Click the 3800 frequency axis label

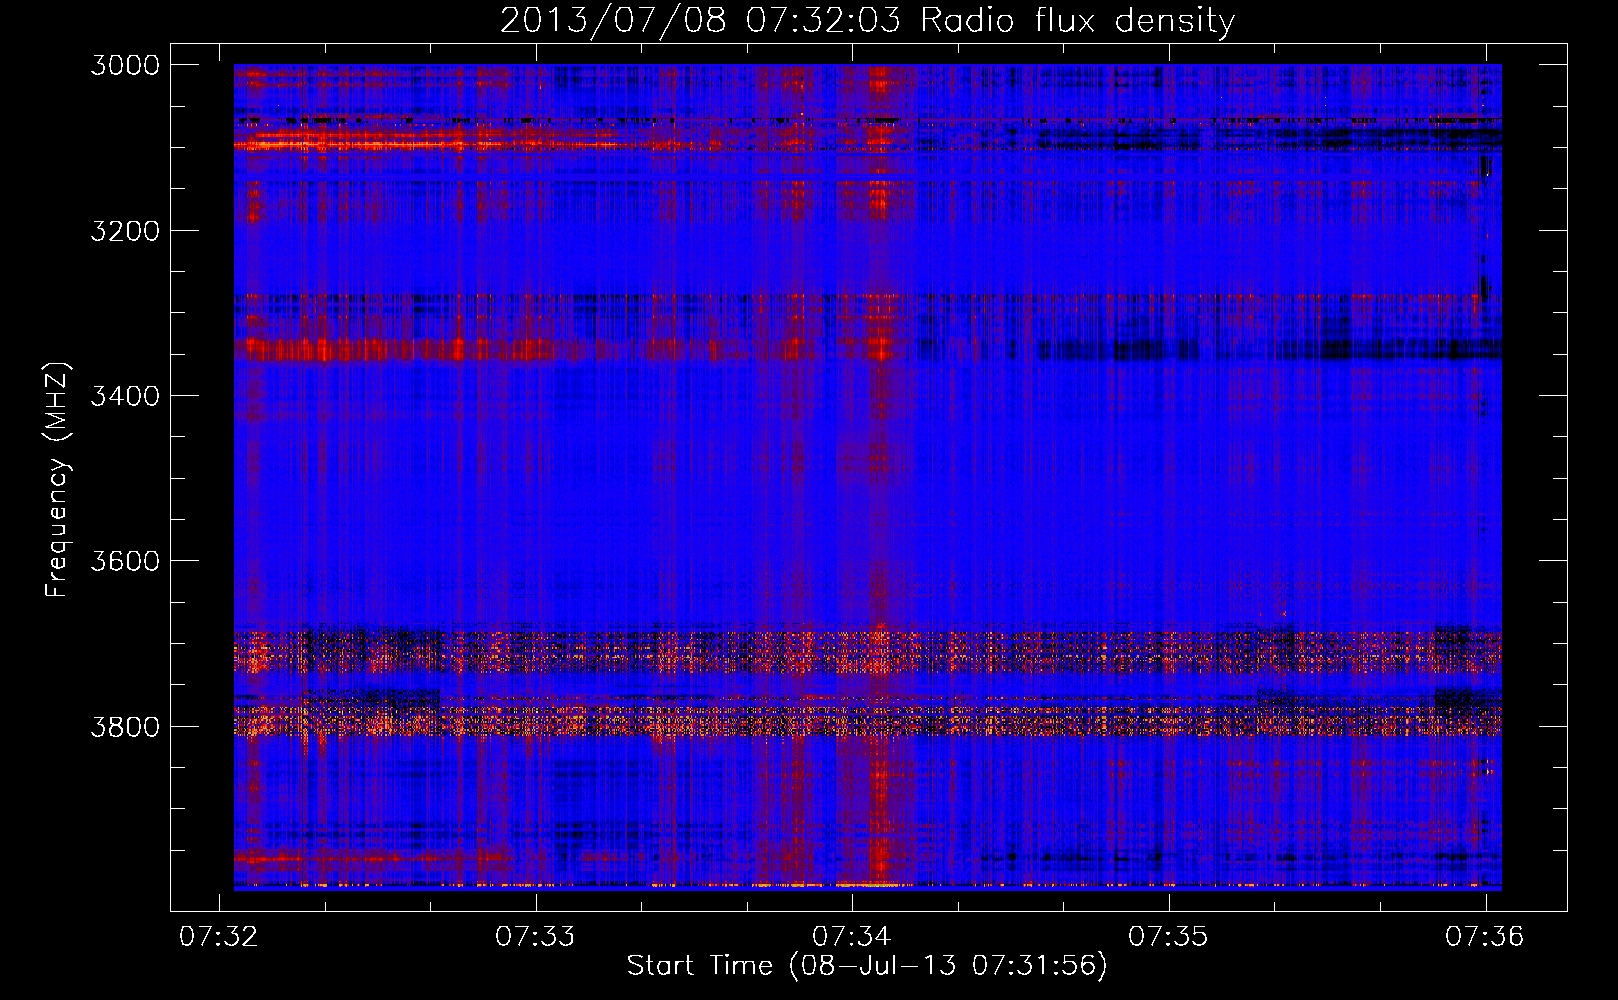click(x=125, y=726)
